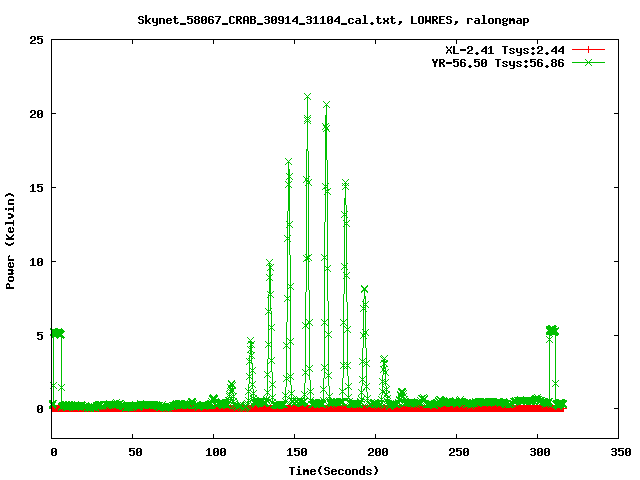Click x-axis tick label 100
Screen dimensions: 640x480
[216, 452]
